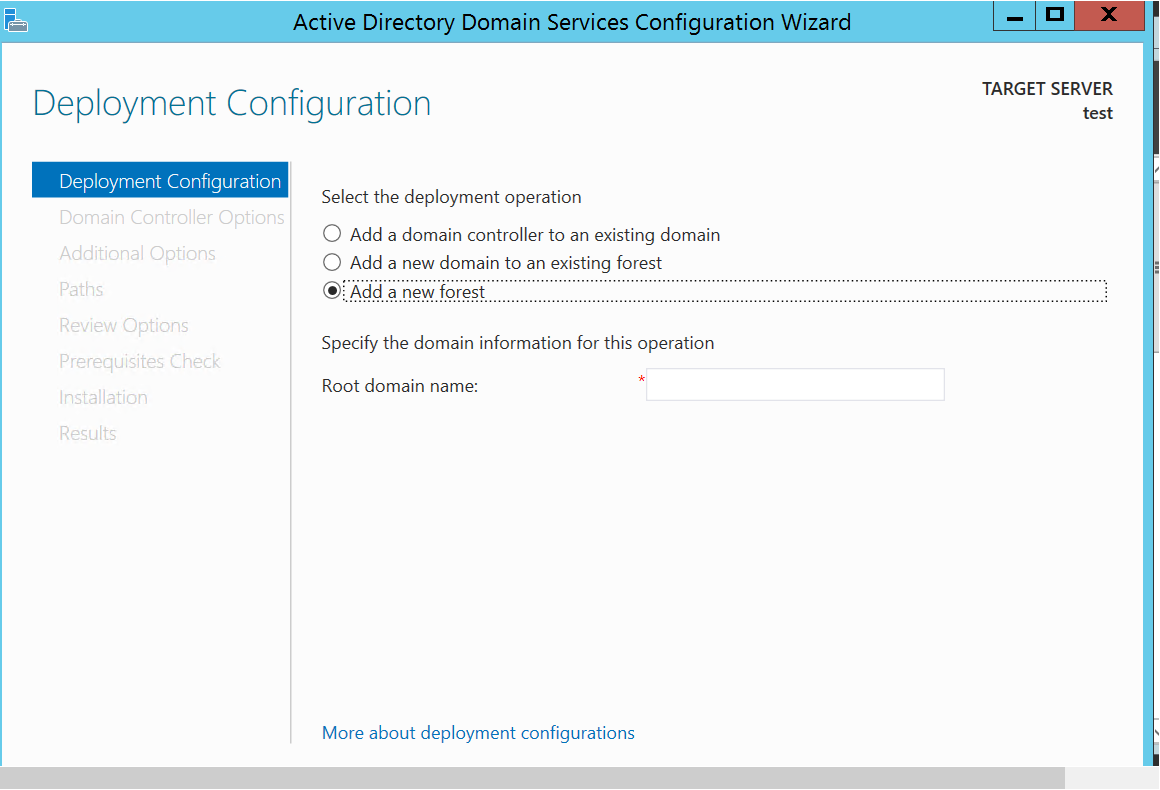Click the wizard icon in the title bar
The height and width of the screenshot is (790, 1160).
click(x=16, y=20)
